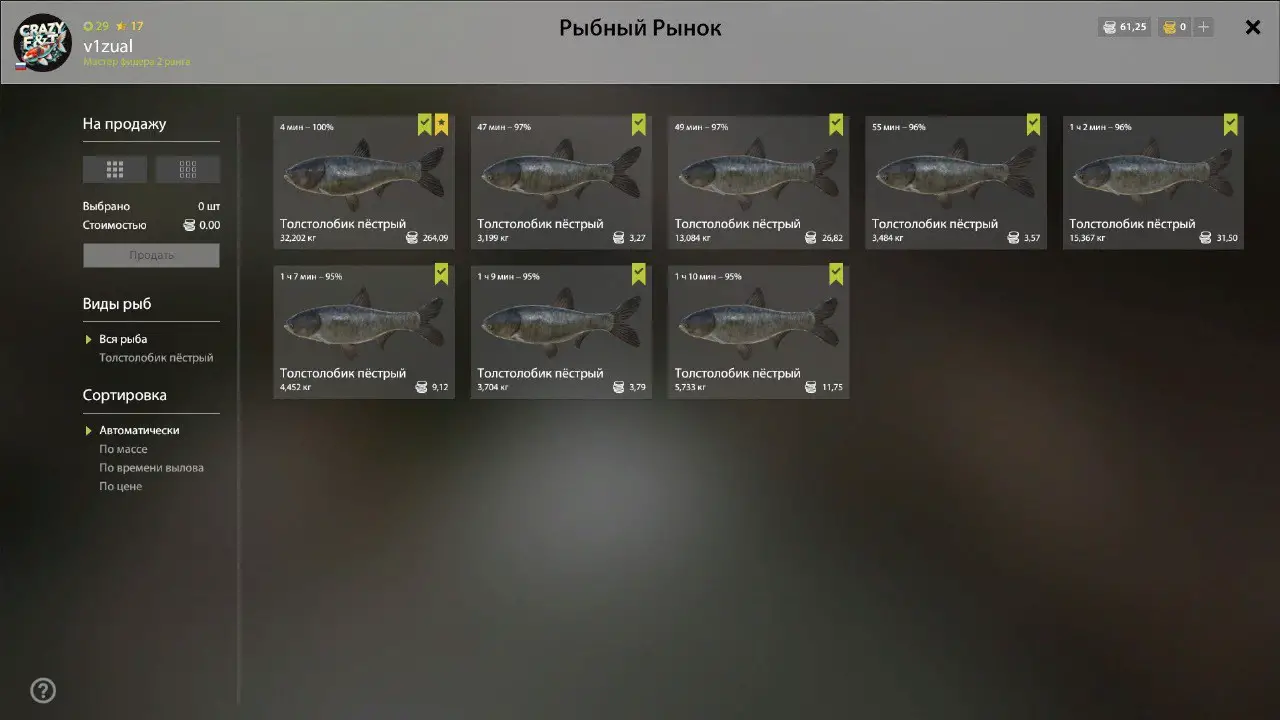Image resolution: width=1280 pixels, height=720 pixels.
Task: Toggle green checkmark on 3,199 kg fish
Action: pos(639,125)
